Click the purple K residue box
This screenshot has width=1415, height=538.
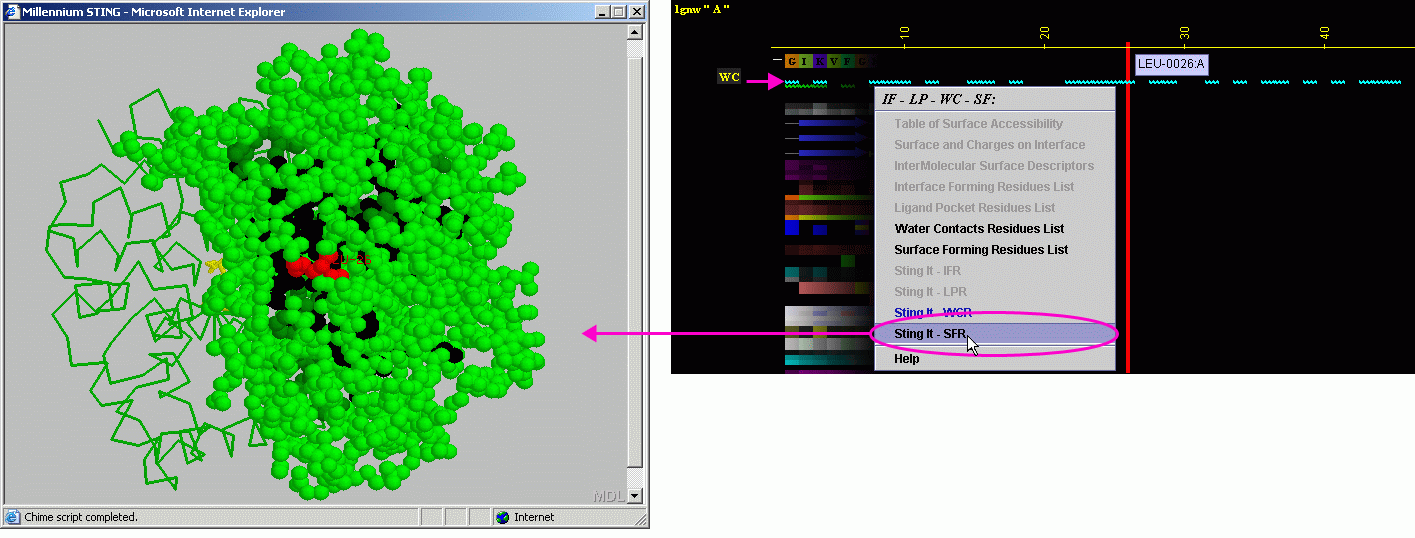[x=820, y=61]
